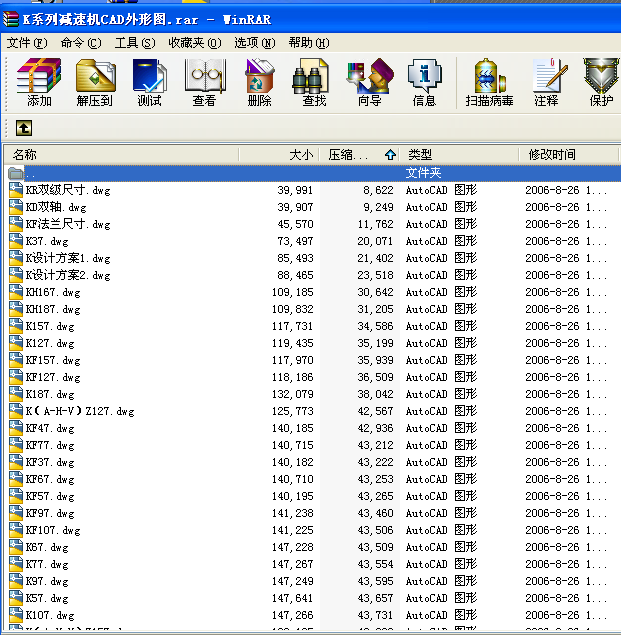Click file icon of K107.dwg

[x=16, y=615]
